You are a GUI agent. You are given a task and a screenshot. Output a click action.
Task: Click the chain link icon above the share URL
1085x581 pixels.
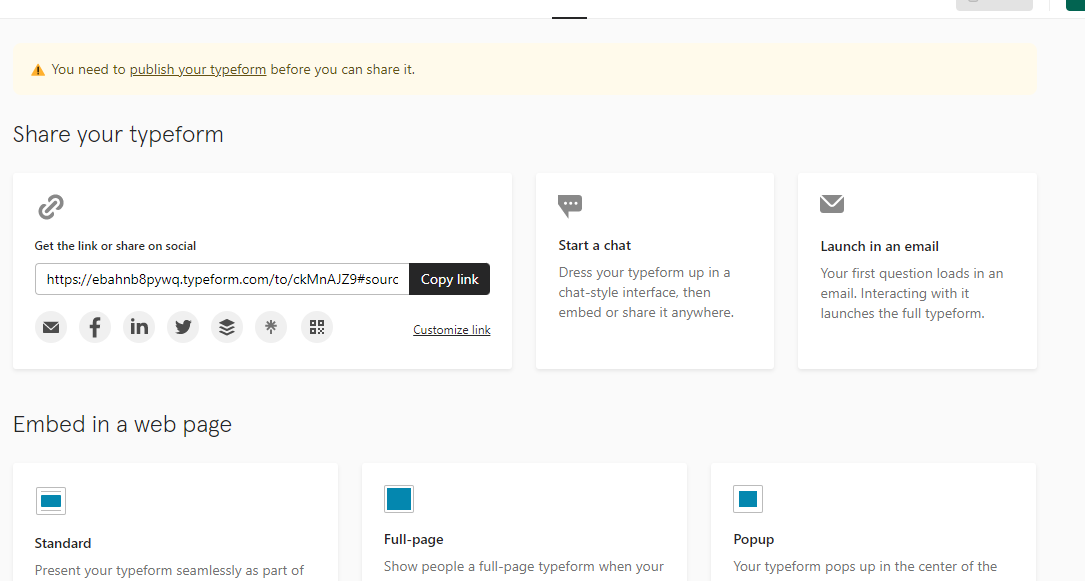tap(51, 207)
